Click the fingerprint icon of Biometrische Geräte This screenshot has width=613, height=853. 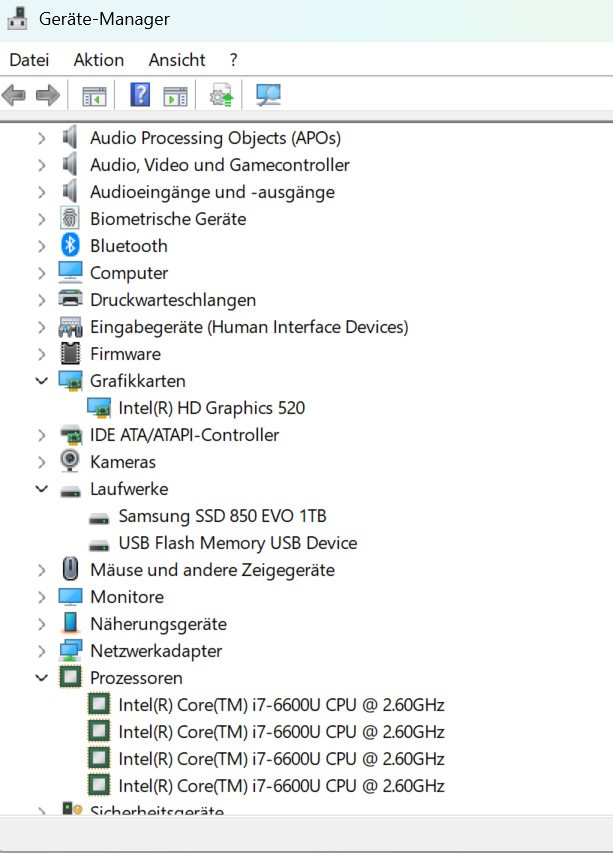(70, 219)
